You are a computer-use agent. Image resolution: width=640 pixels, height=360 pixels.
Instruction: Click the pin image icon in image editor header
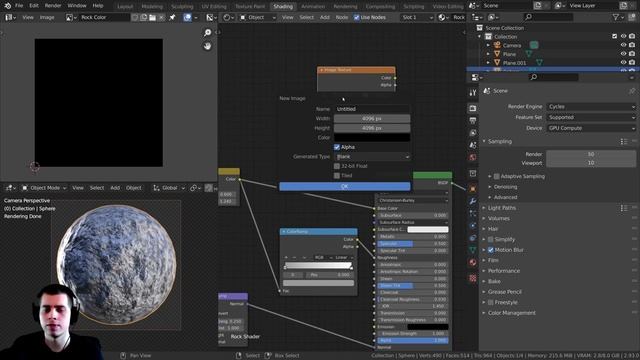tap(172, 18)
